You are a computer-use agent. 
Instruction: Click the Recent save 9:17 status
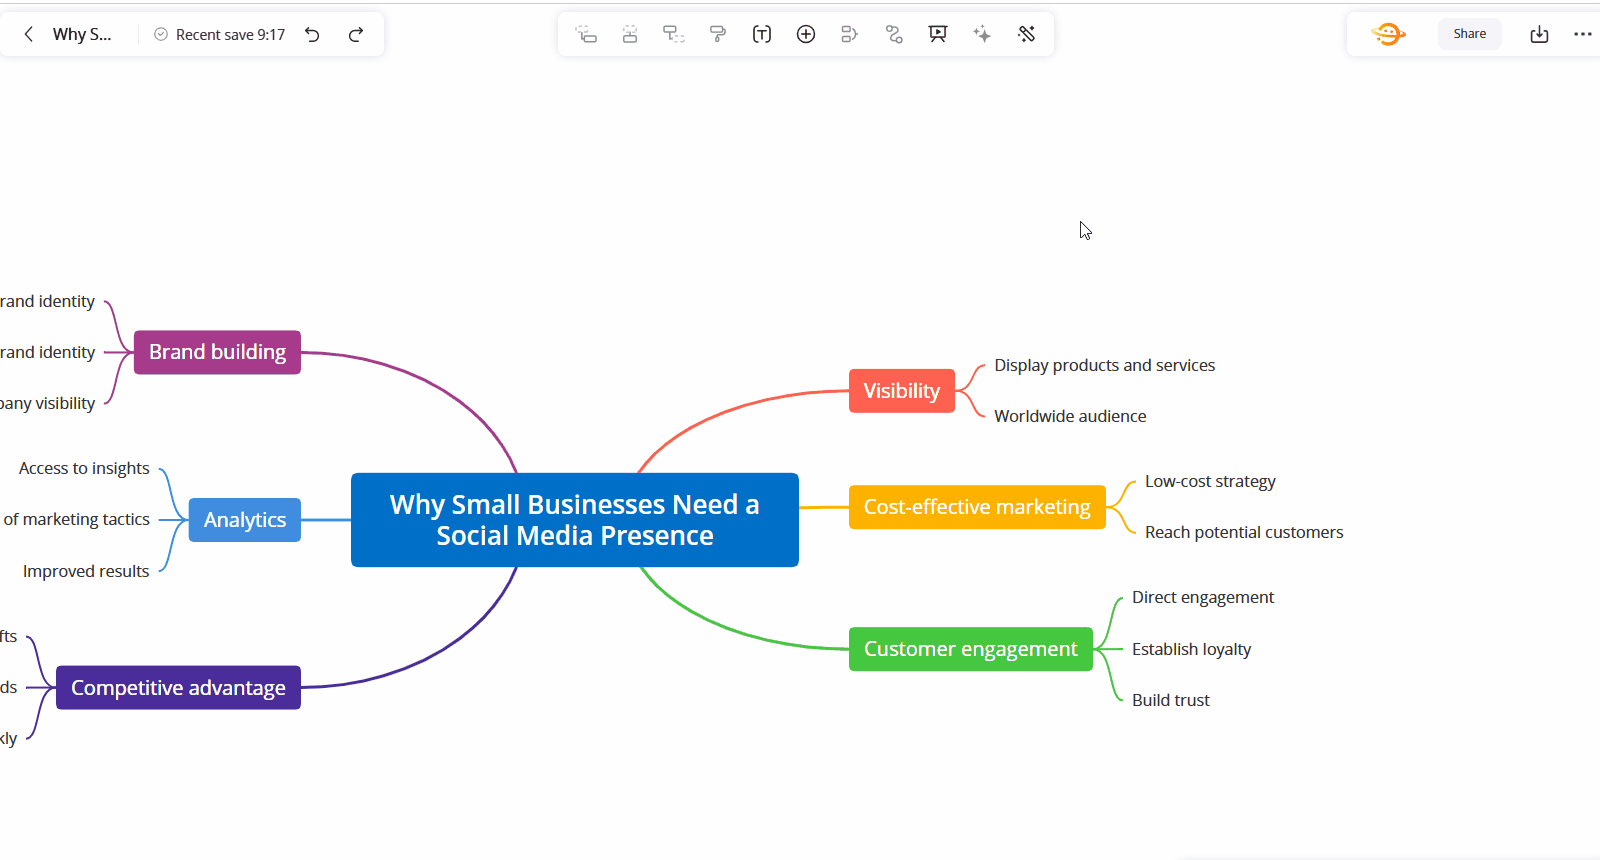[220, 34]
